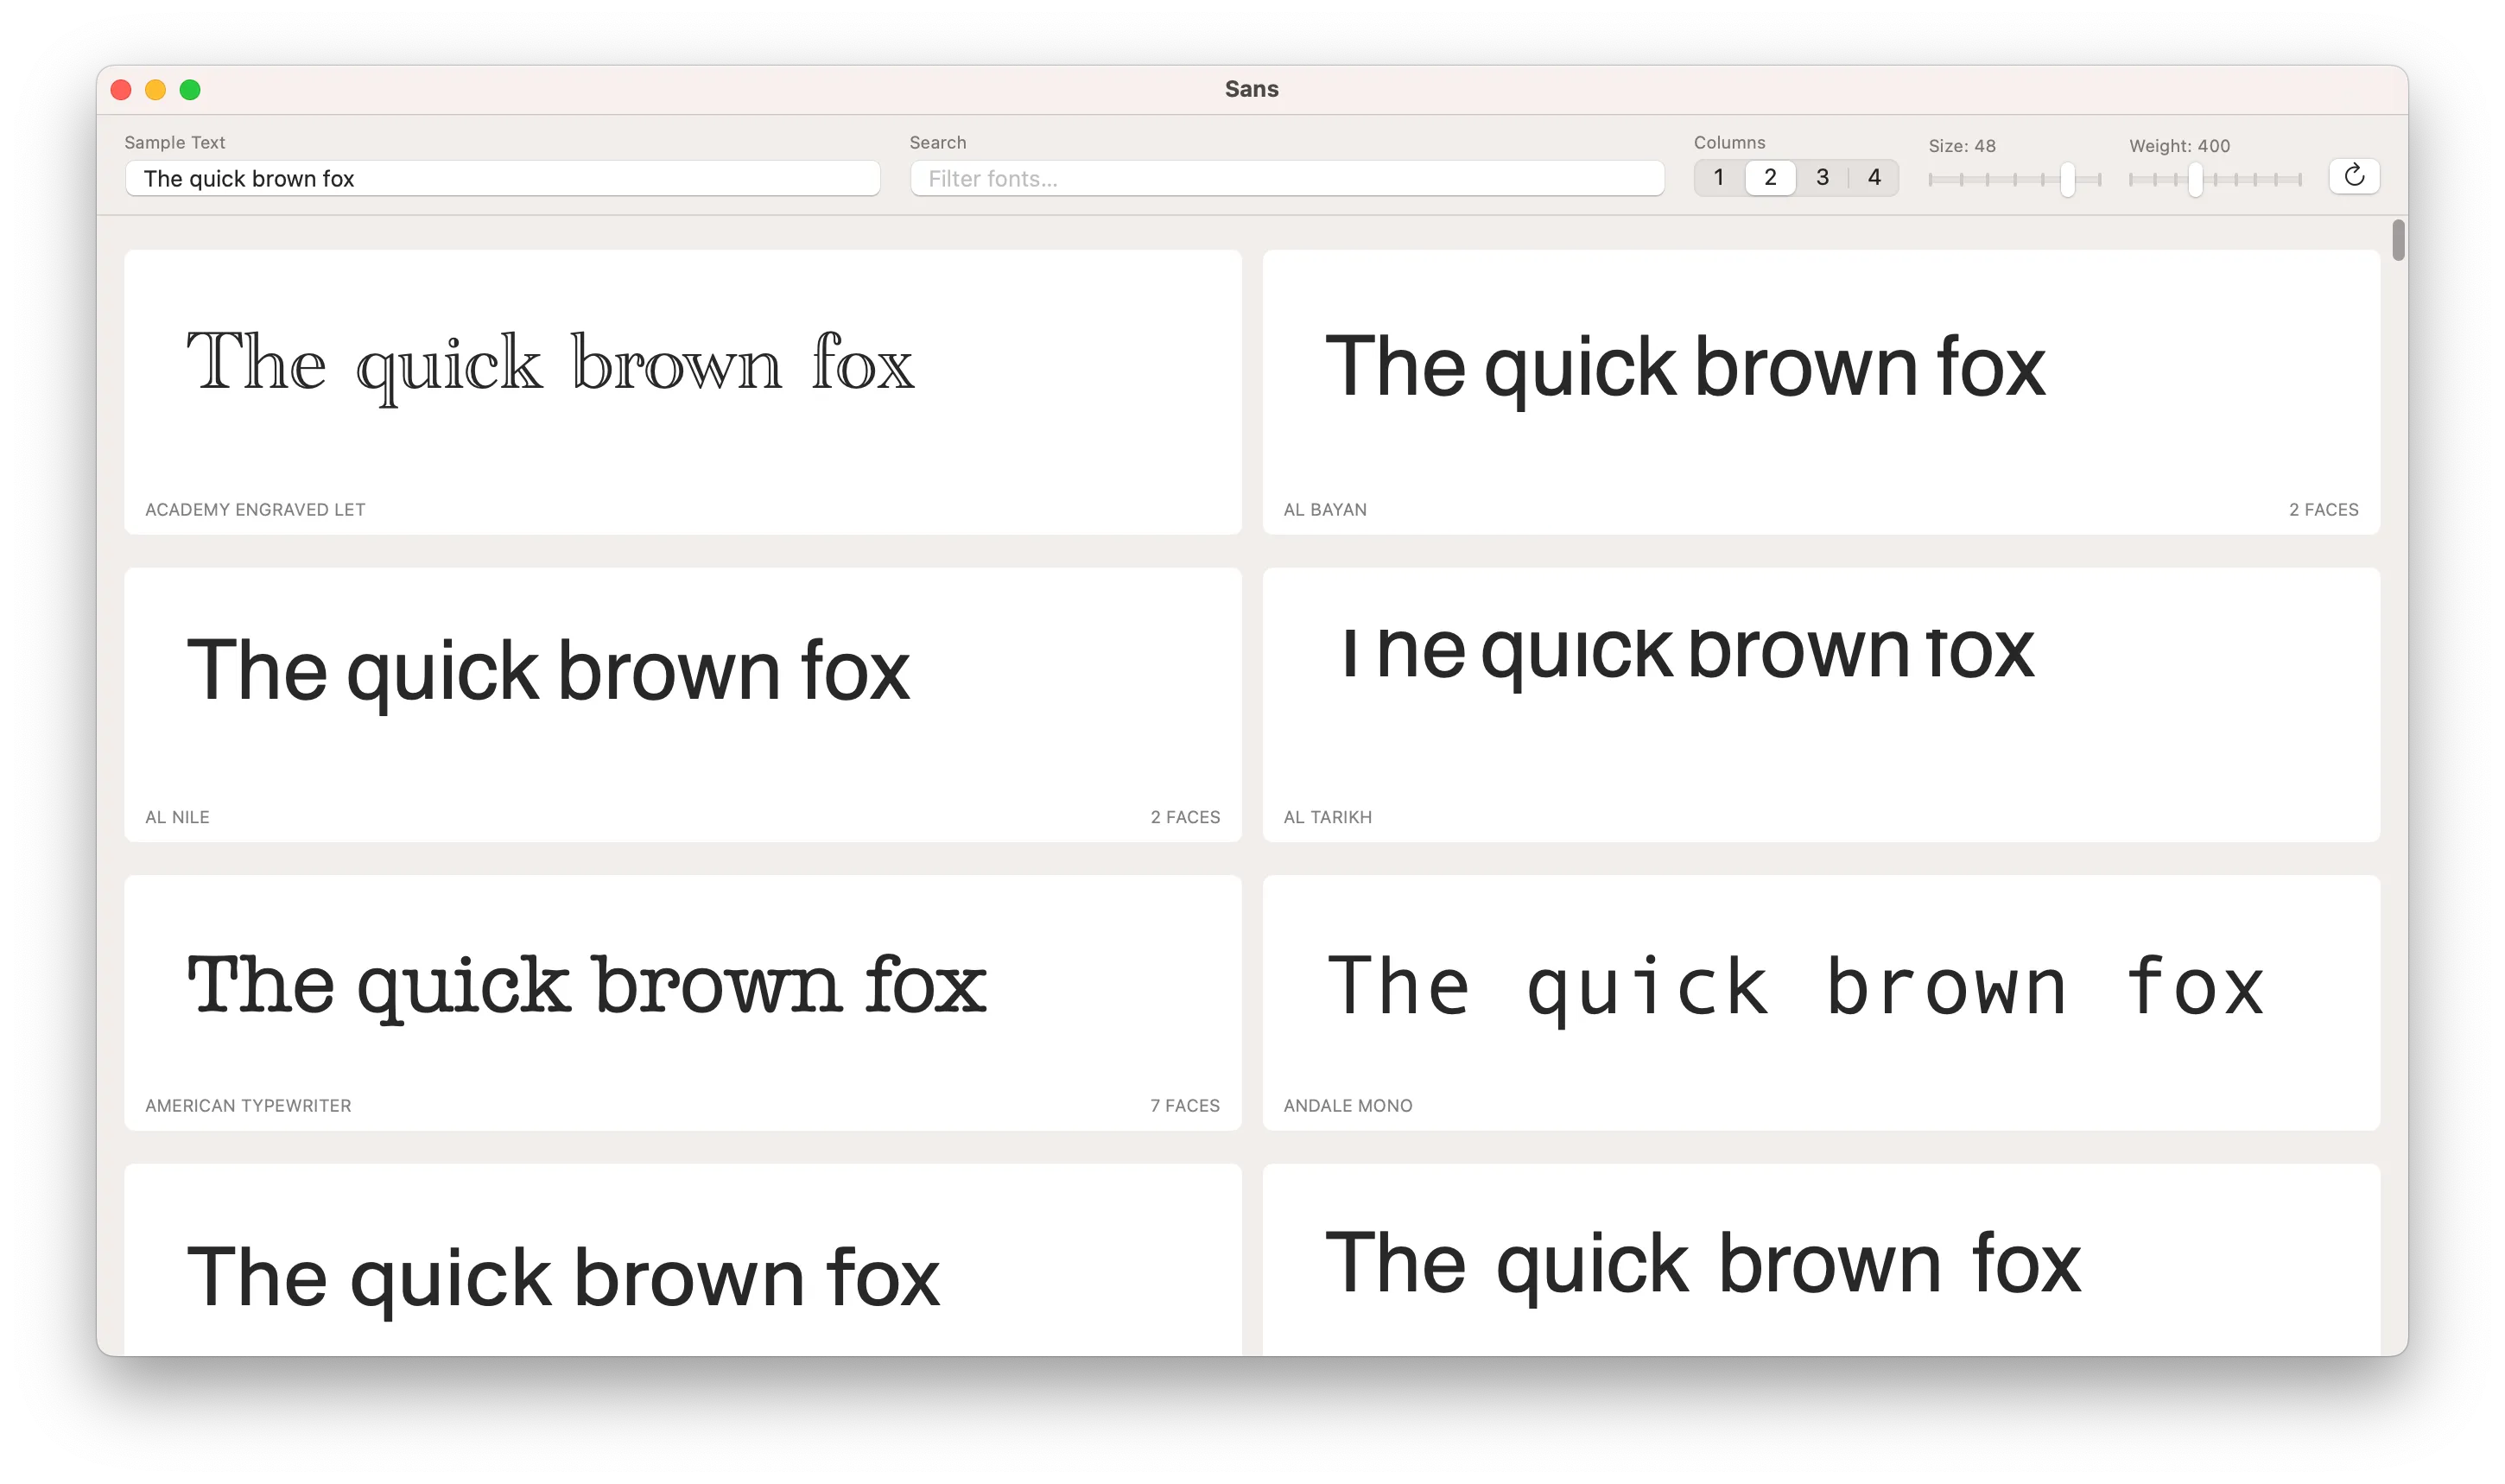2505x1484 pixels.
Task: Click the vertical scrollbar thumb
Action: pos(2398,240)
